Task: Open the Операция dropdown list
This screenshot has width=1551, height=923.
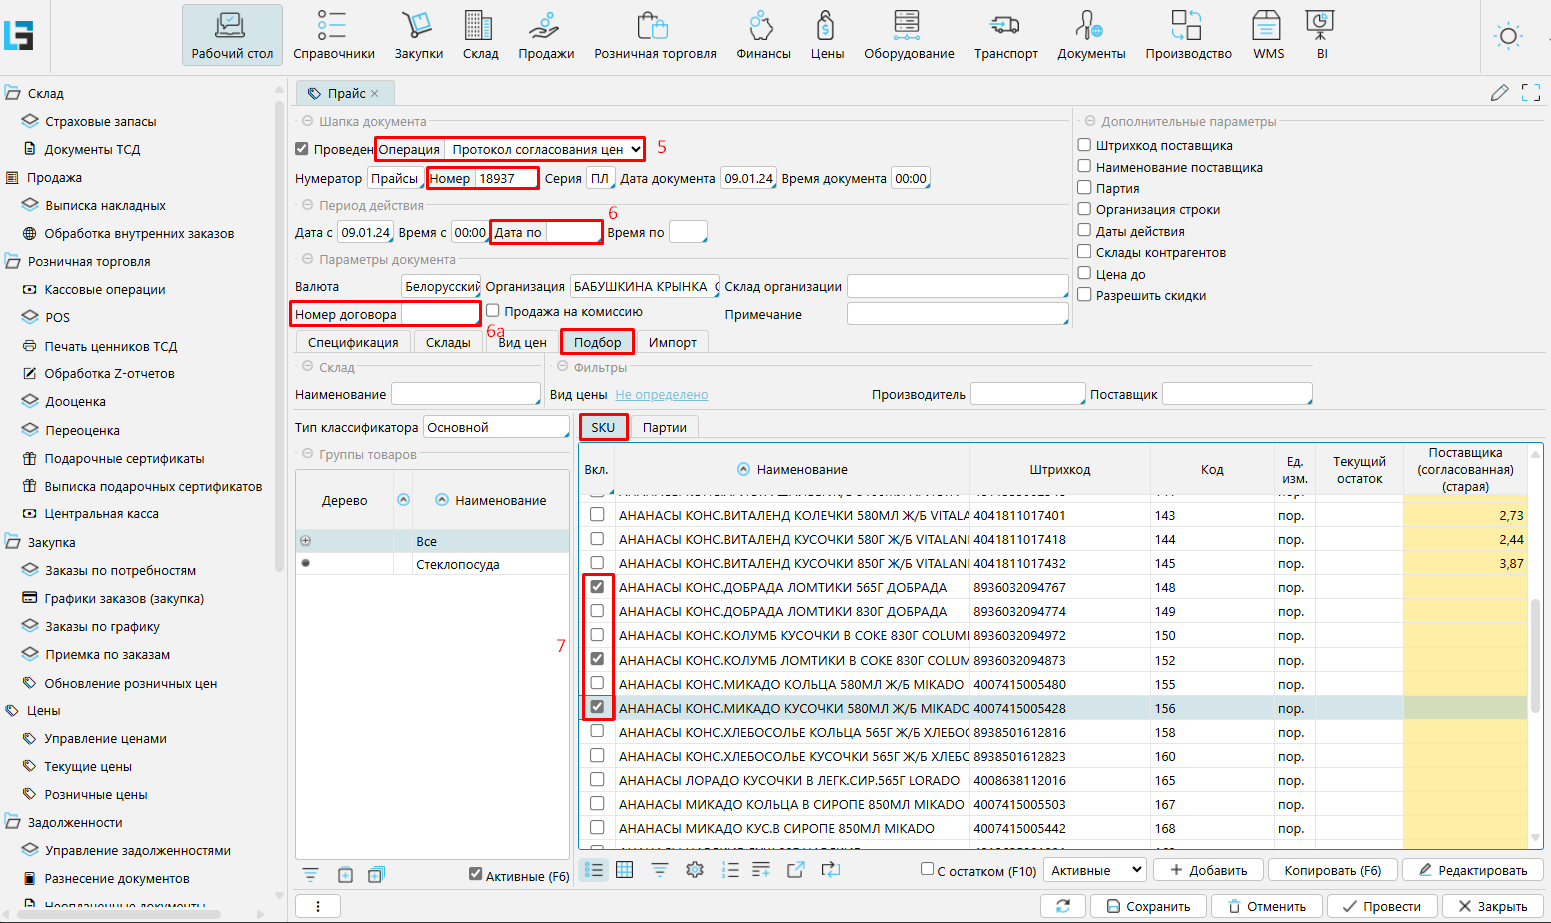Action: (x=543, y=149)
